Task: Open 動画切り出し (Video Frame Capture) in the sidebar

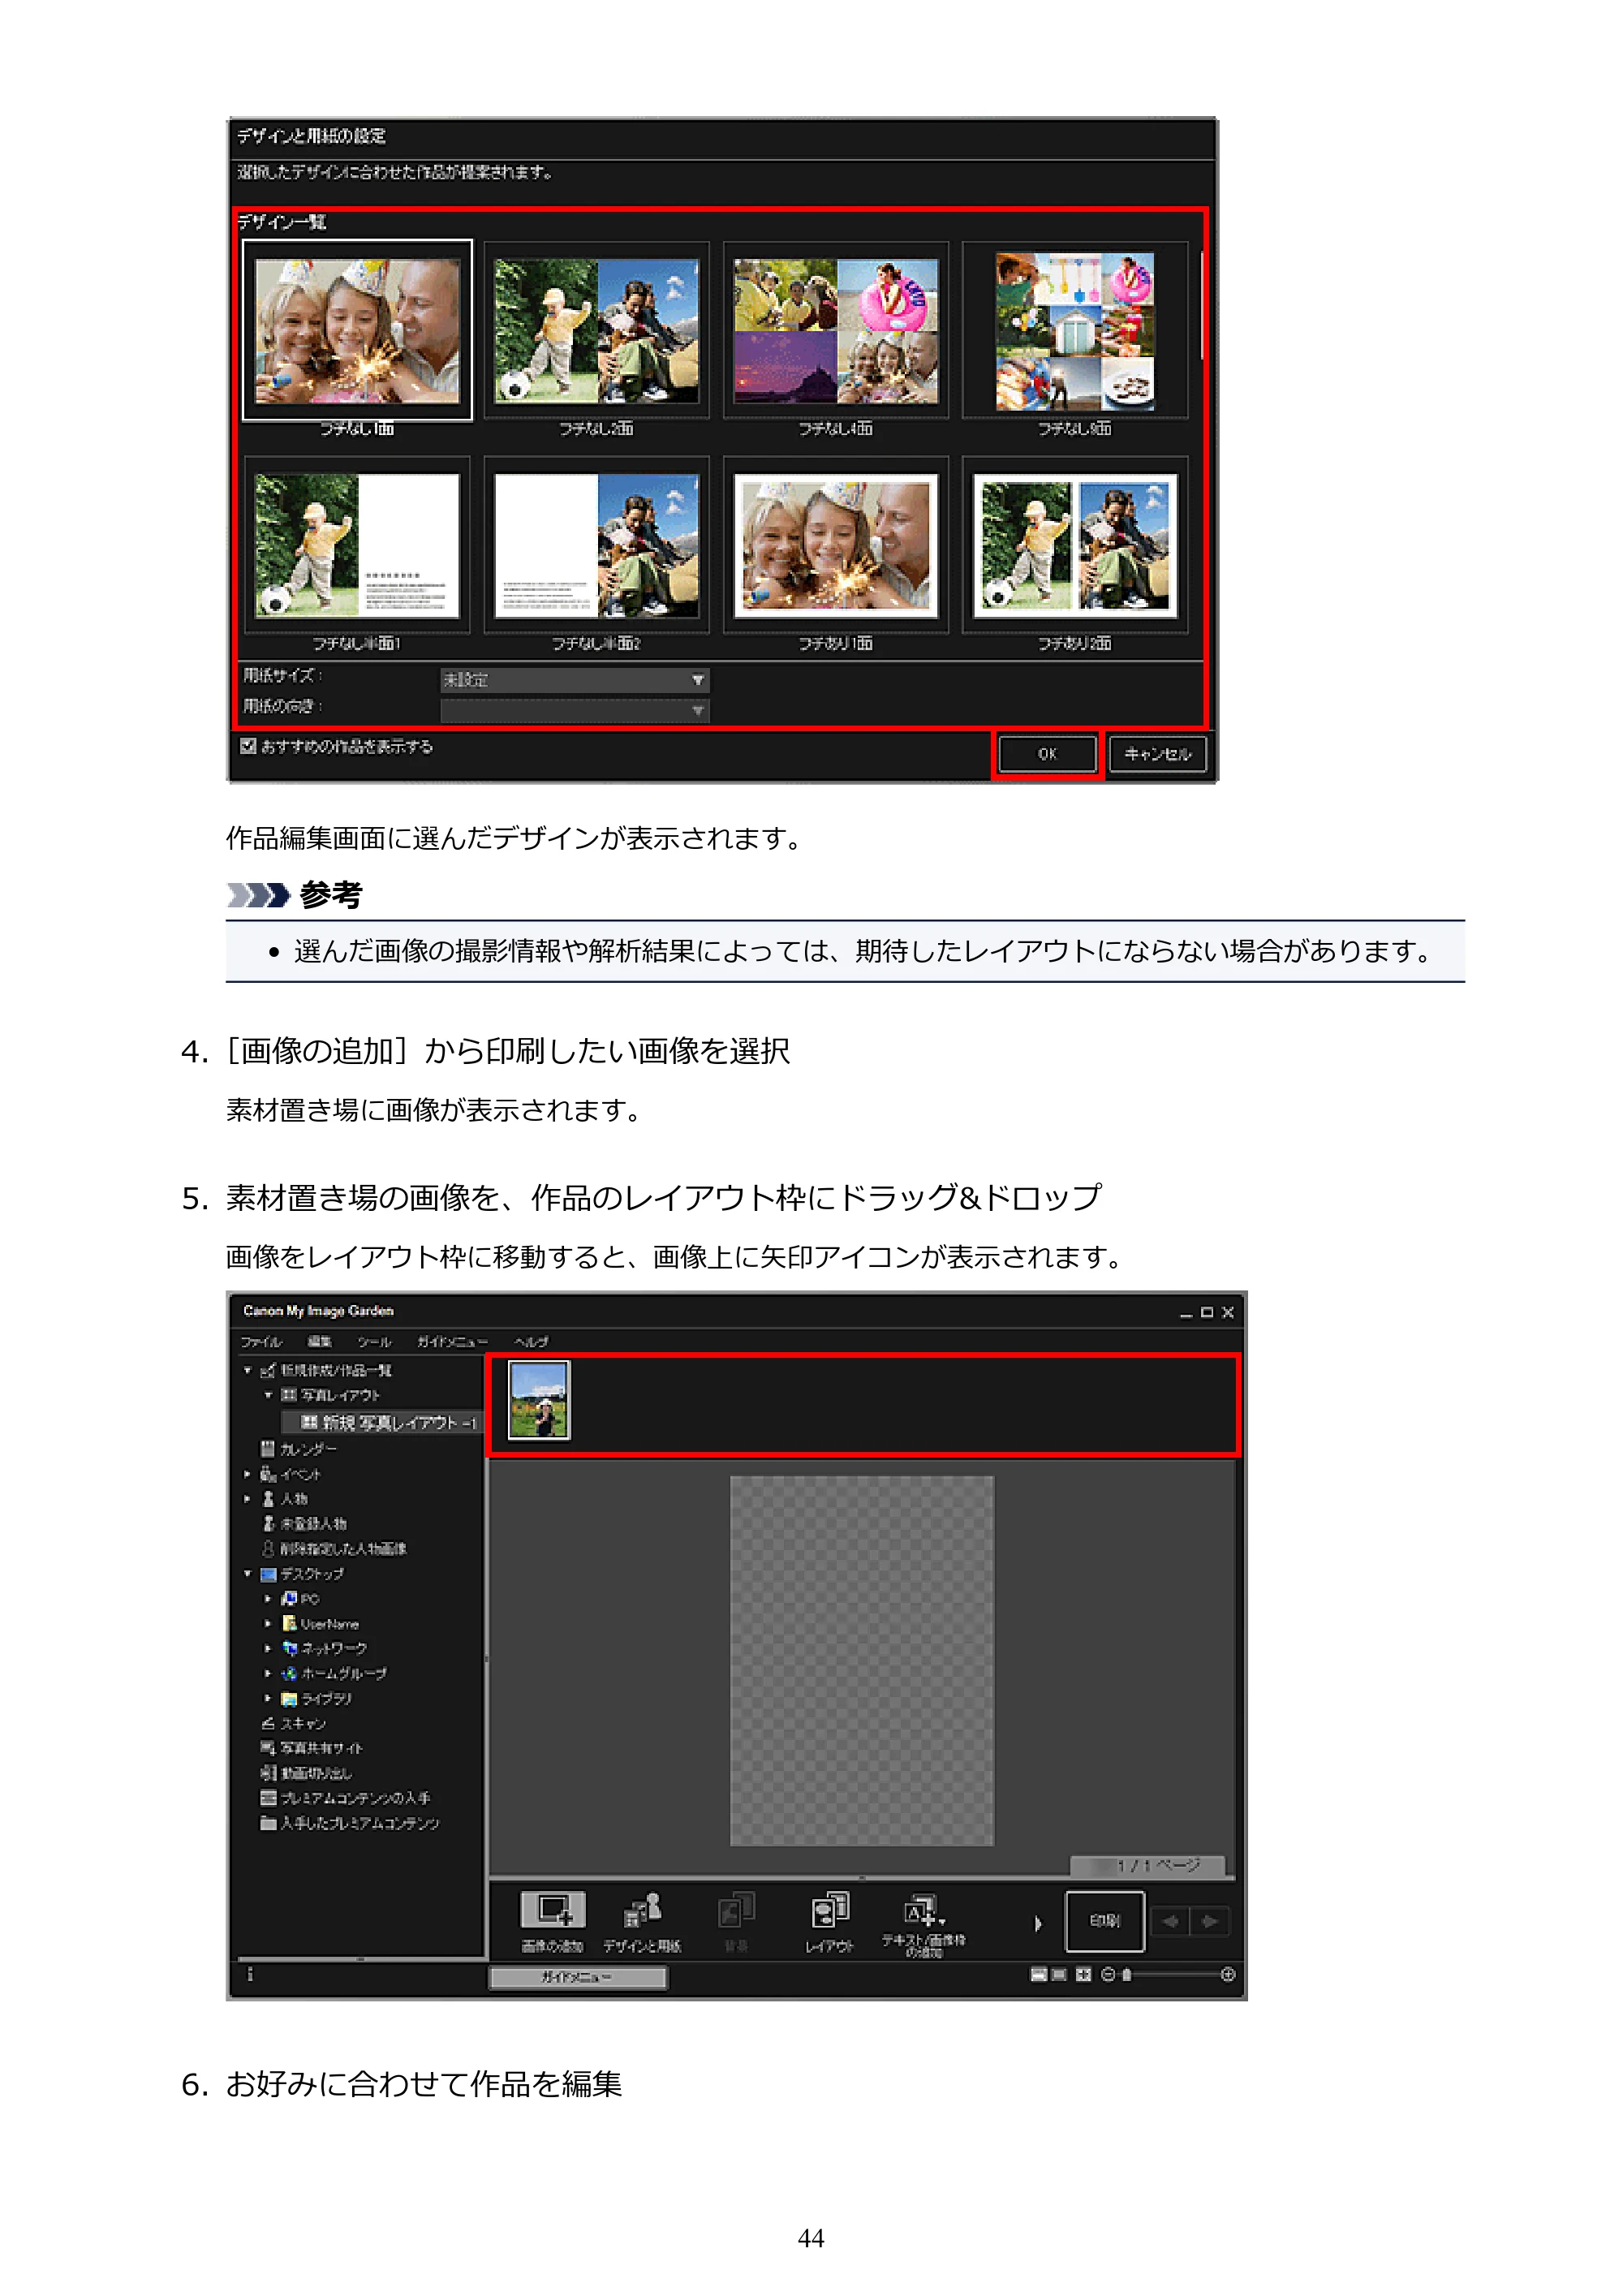Action: [307, 1773]
